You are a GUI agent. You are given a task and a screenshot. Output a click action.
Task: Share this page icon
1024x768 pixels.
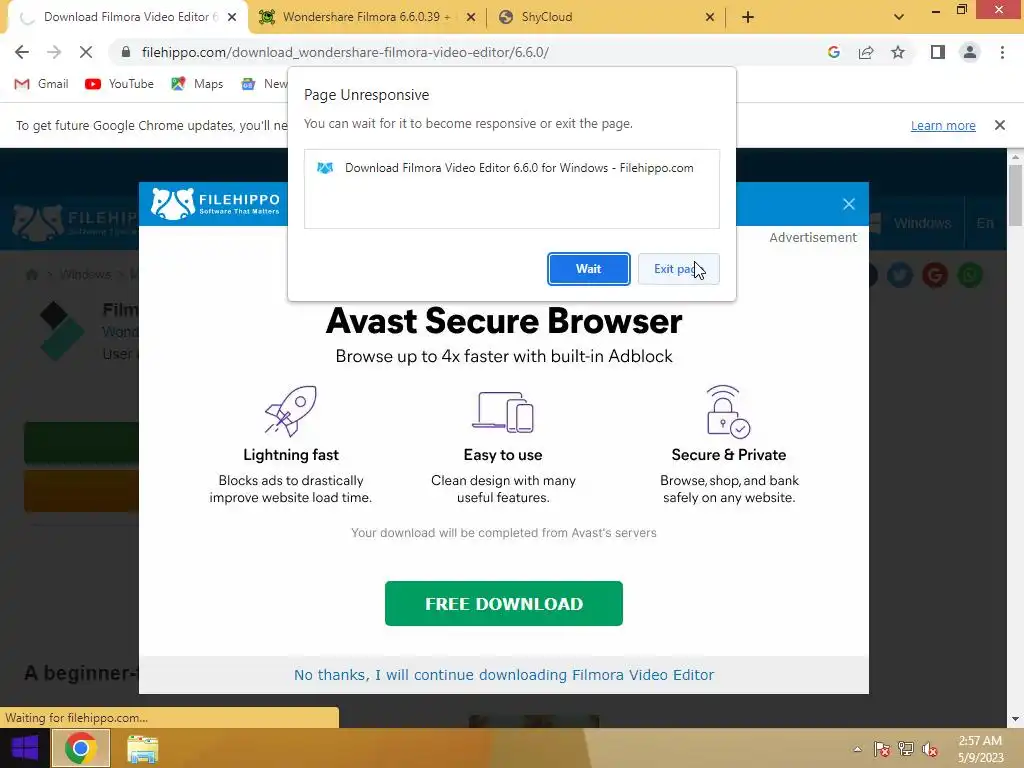click(x=866, y=52)
